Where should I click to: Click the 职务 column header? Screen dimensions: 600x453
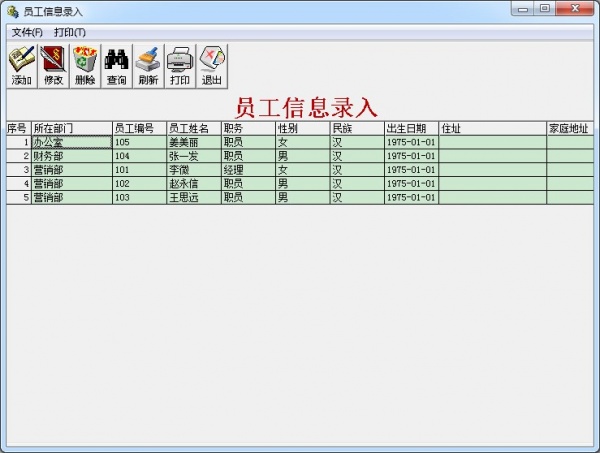click(x=248, y=129)
